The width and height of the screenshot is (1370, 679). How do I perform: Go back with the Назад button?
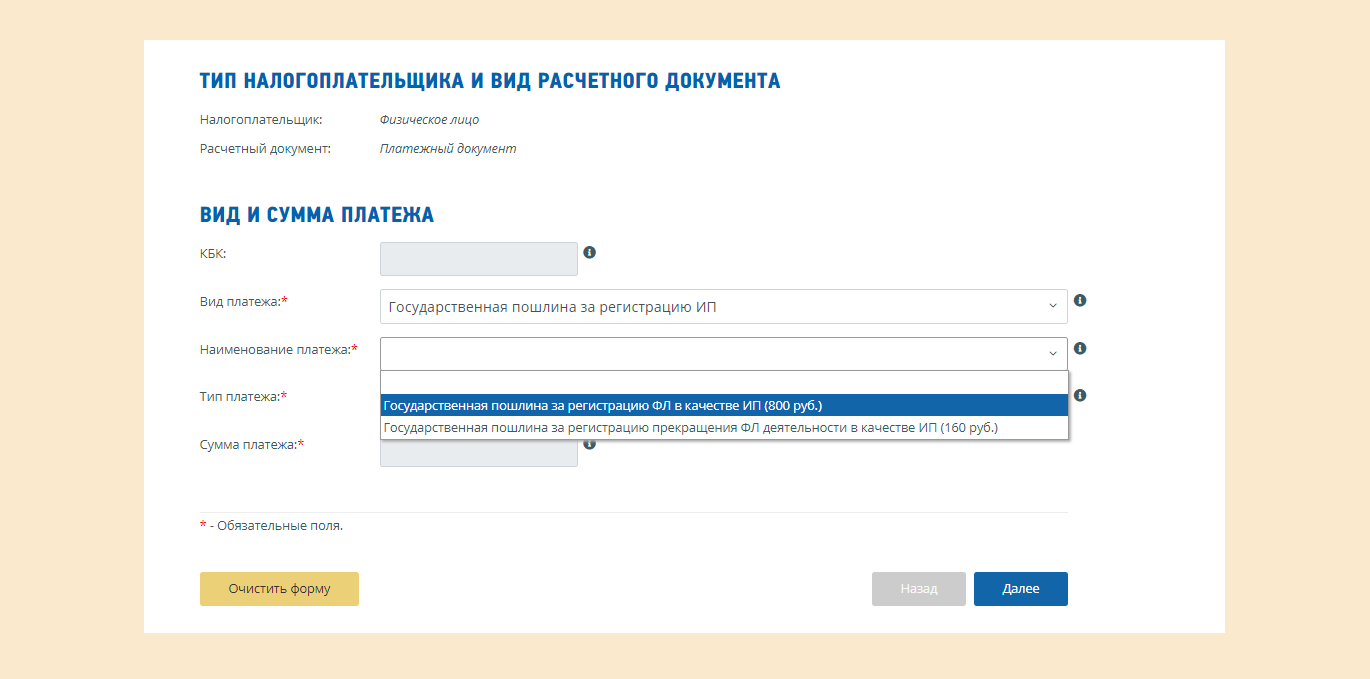[x=918, y=589]
